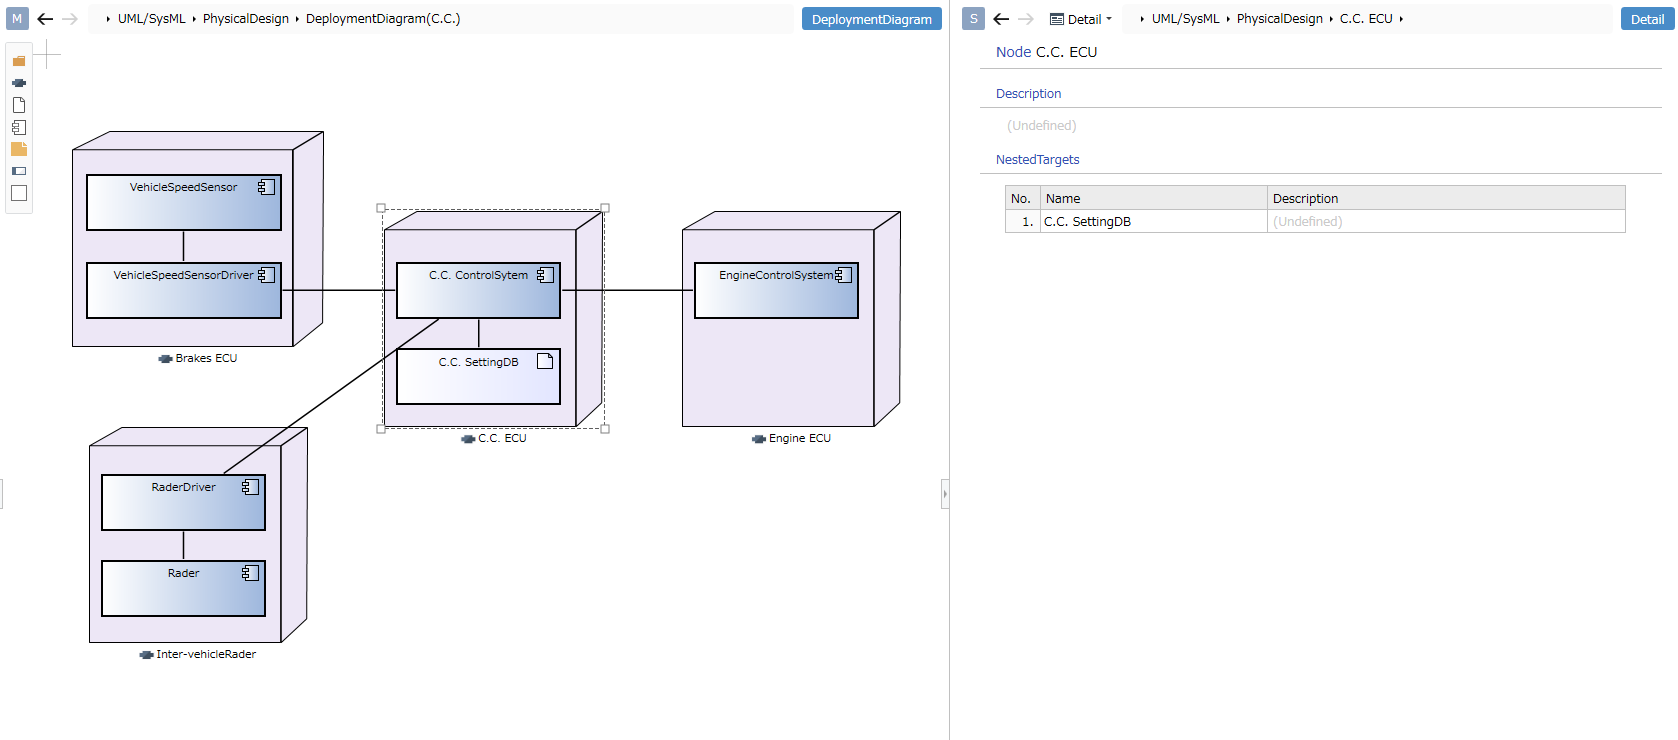
Task: Select the Rader component
Action: pos(183,589)
